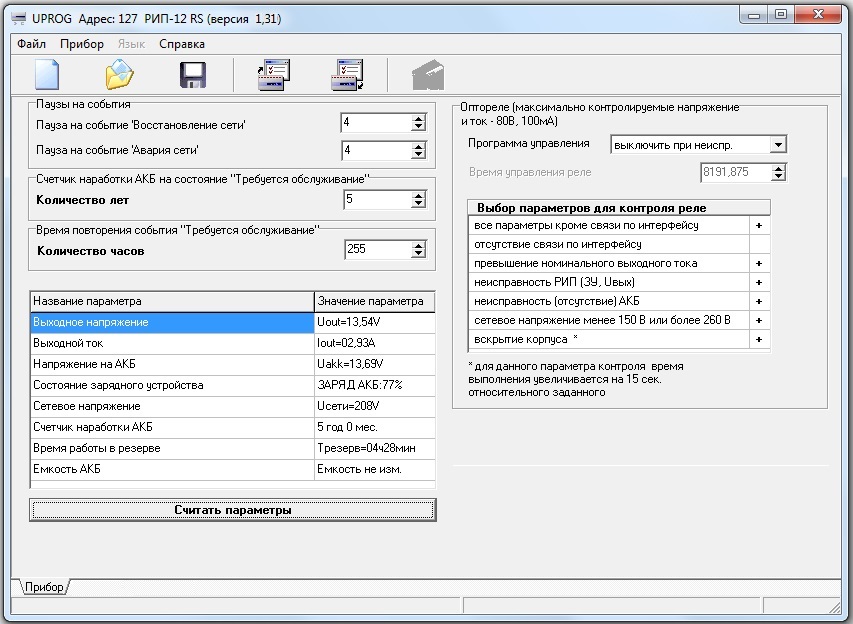Save configuration with the floppy disk icon

[x=192, y=76]
